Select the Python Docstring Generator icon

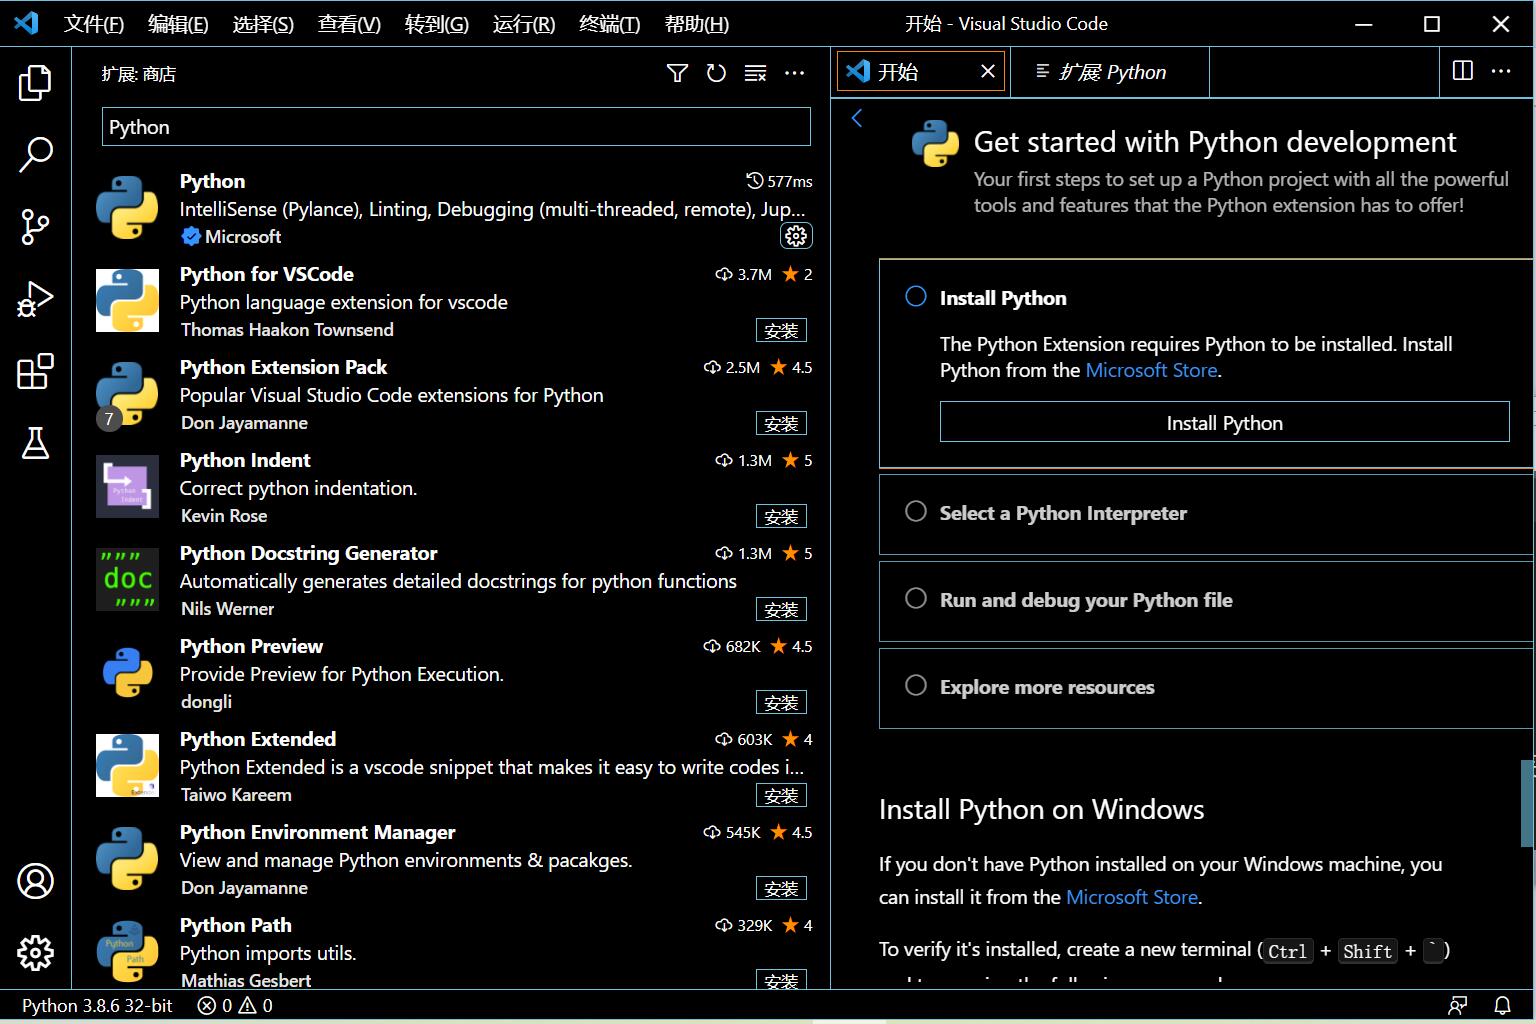(x=127, y=579)
